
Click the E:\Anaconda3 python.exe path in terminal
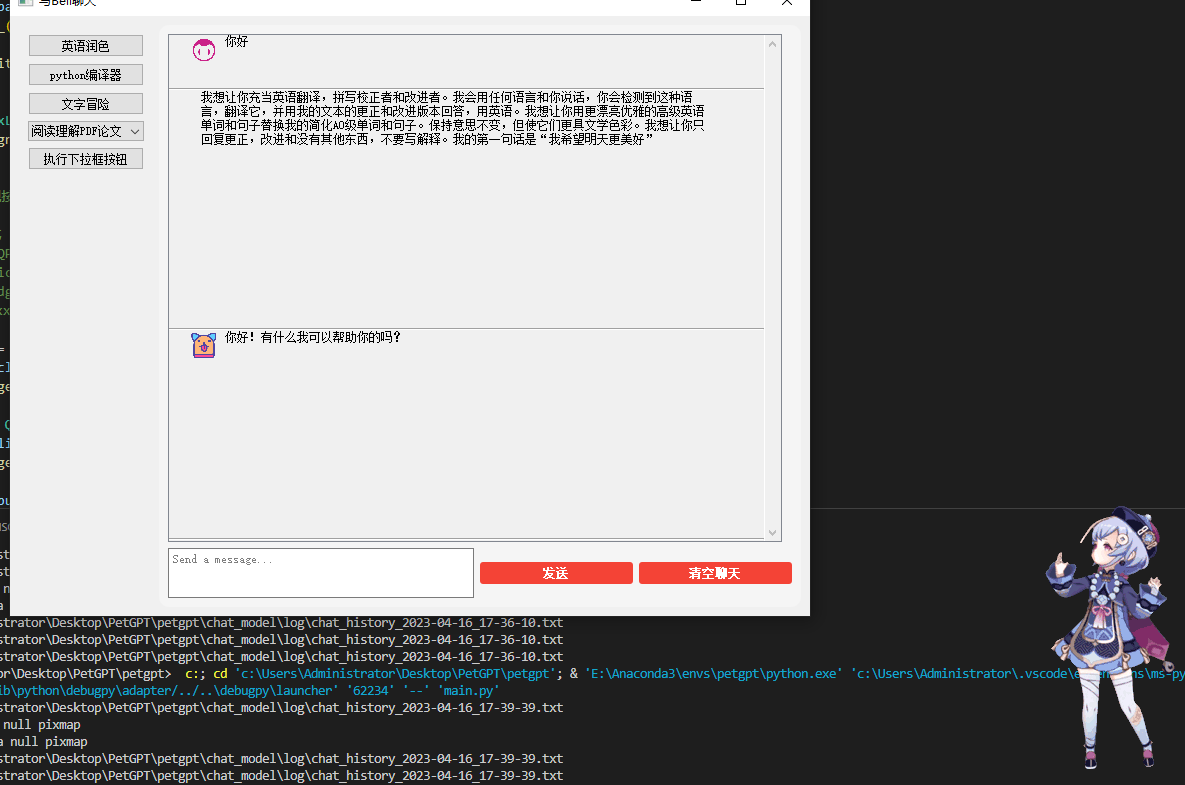pyautogui.click(x=713, y=673)
